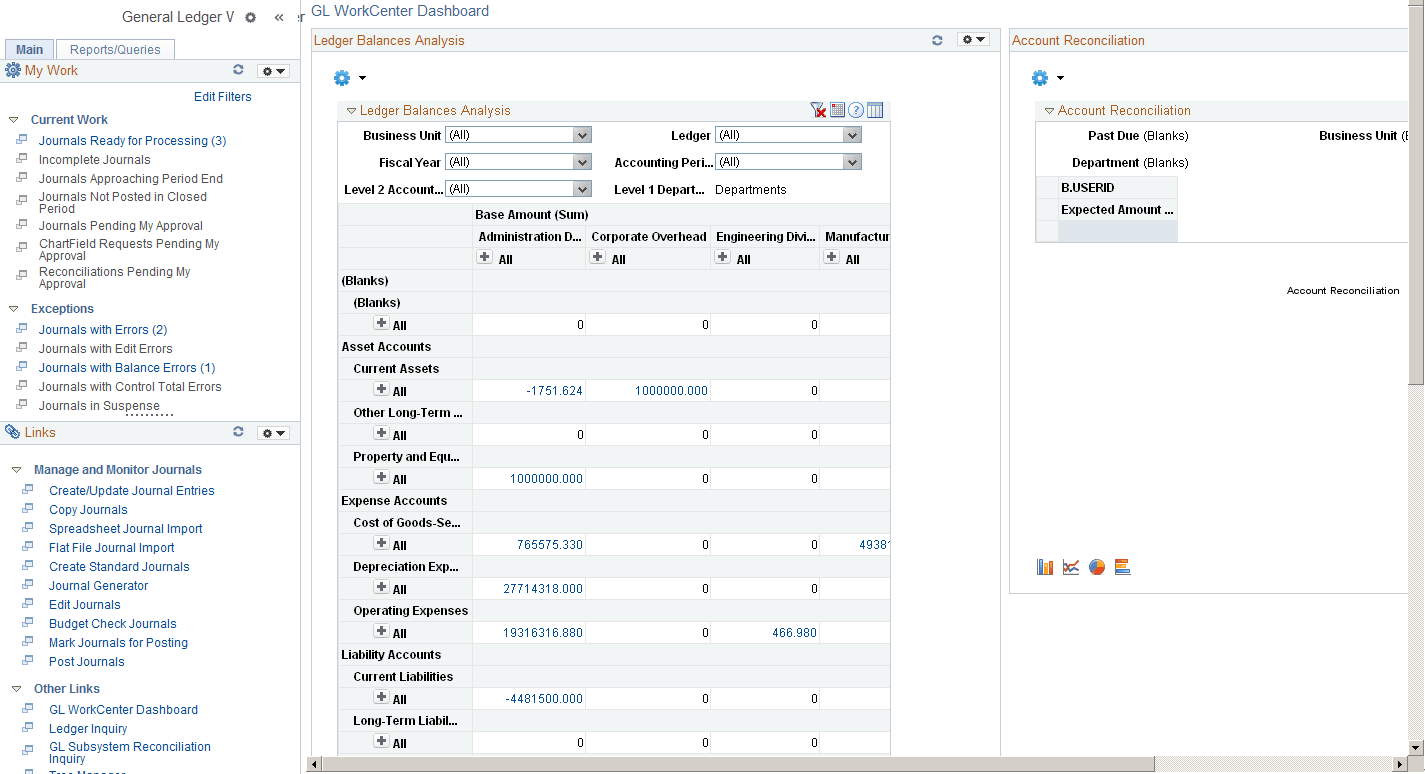Select the horizontal bar chart icon
The image size is (1425, 774).
[x=1122, y=566]
